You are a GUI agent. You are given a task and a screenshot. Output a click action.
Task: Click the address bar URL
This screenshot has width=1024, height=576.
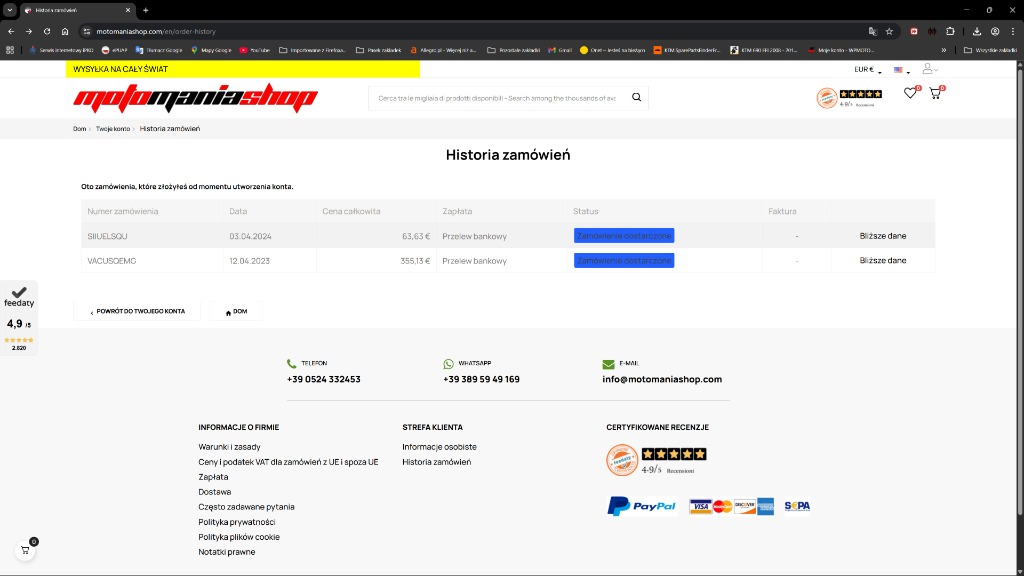coord(155,31)
